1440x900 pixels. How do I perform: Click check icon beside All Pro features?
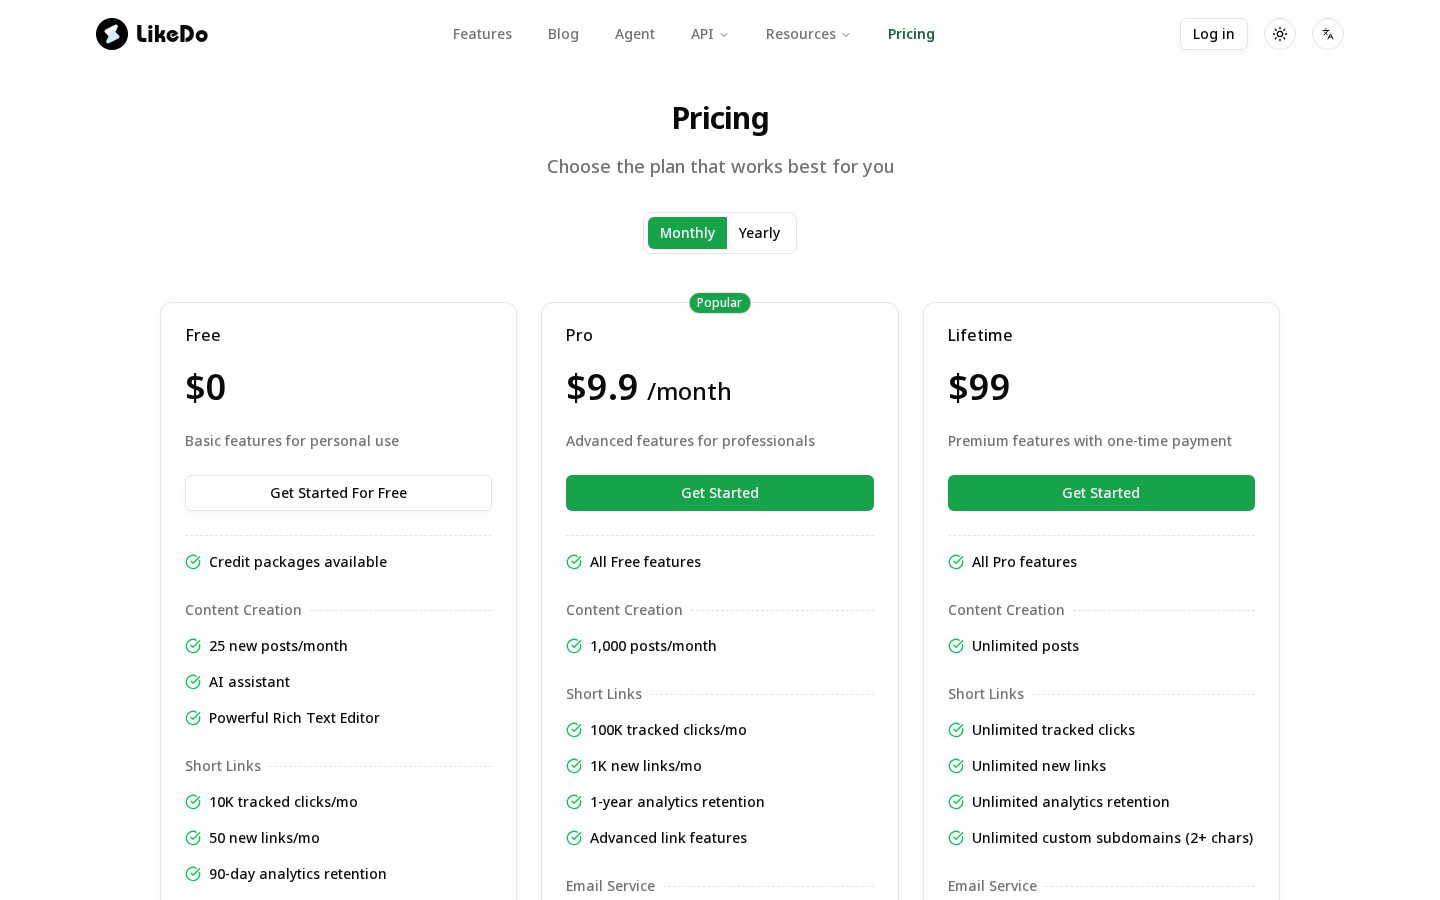(956, 562)
